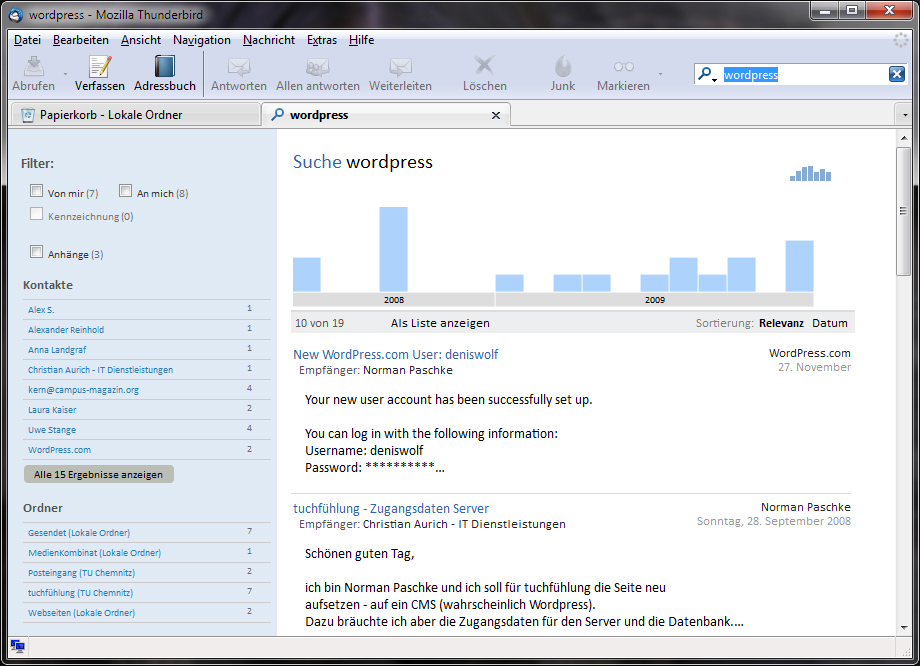Click the scrollbar down arrow
The image size is (920, 666).
(x=904, y=627)
